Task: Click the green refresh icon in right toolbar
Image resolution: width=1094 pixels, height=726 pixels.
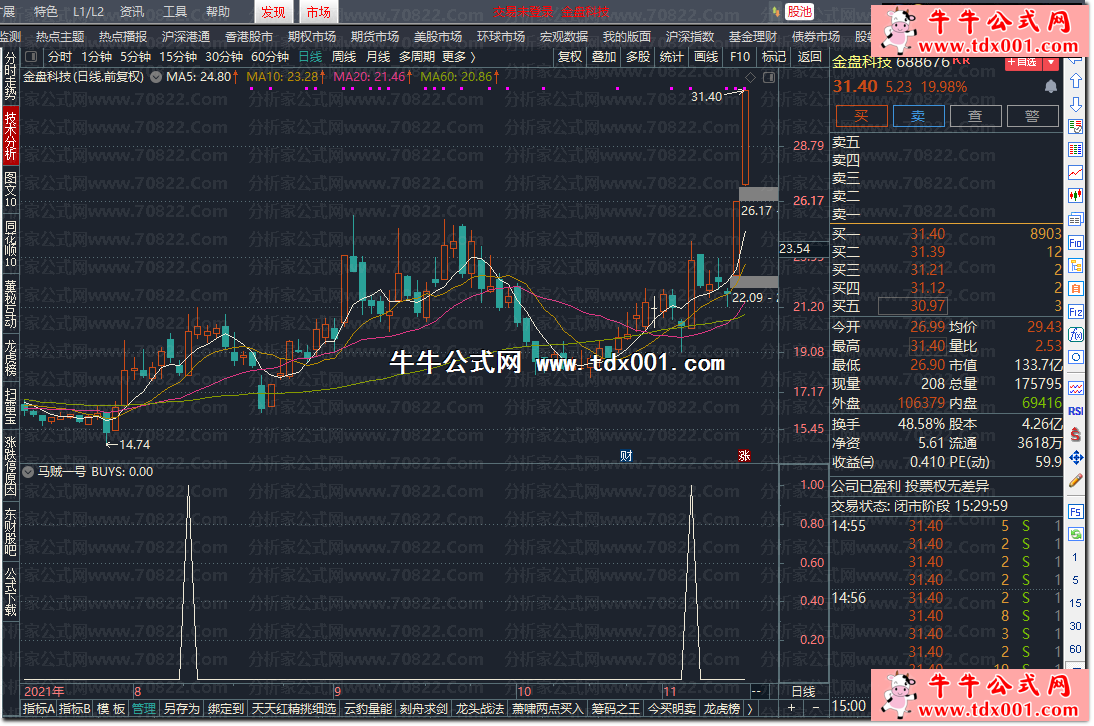Action: tap(1076, 534)
